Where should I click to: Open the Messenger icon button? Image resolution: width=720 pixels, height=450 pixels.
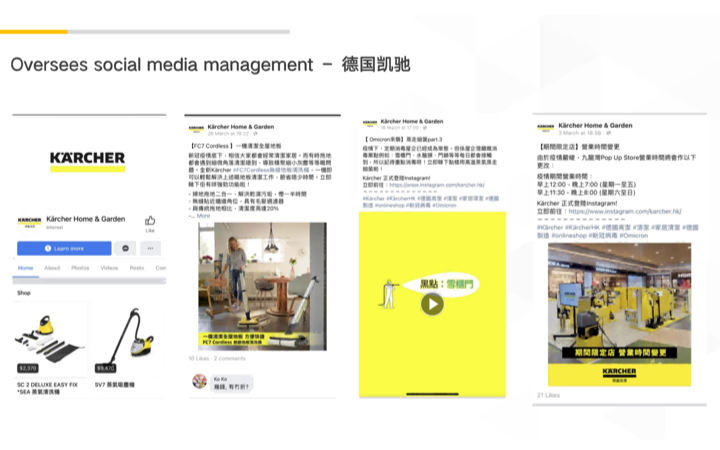point(126,248)
